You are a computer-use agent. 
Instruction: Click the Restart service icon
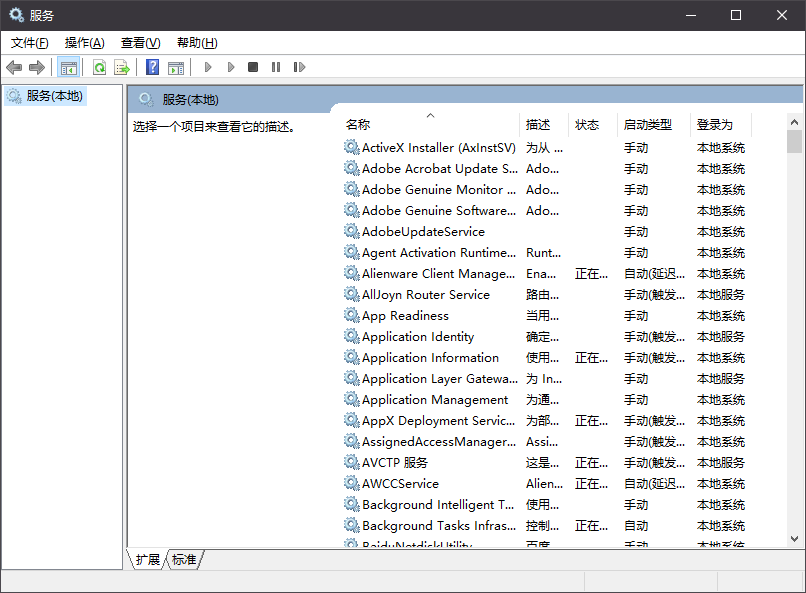pyautogui.click(x=299, y=67)
